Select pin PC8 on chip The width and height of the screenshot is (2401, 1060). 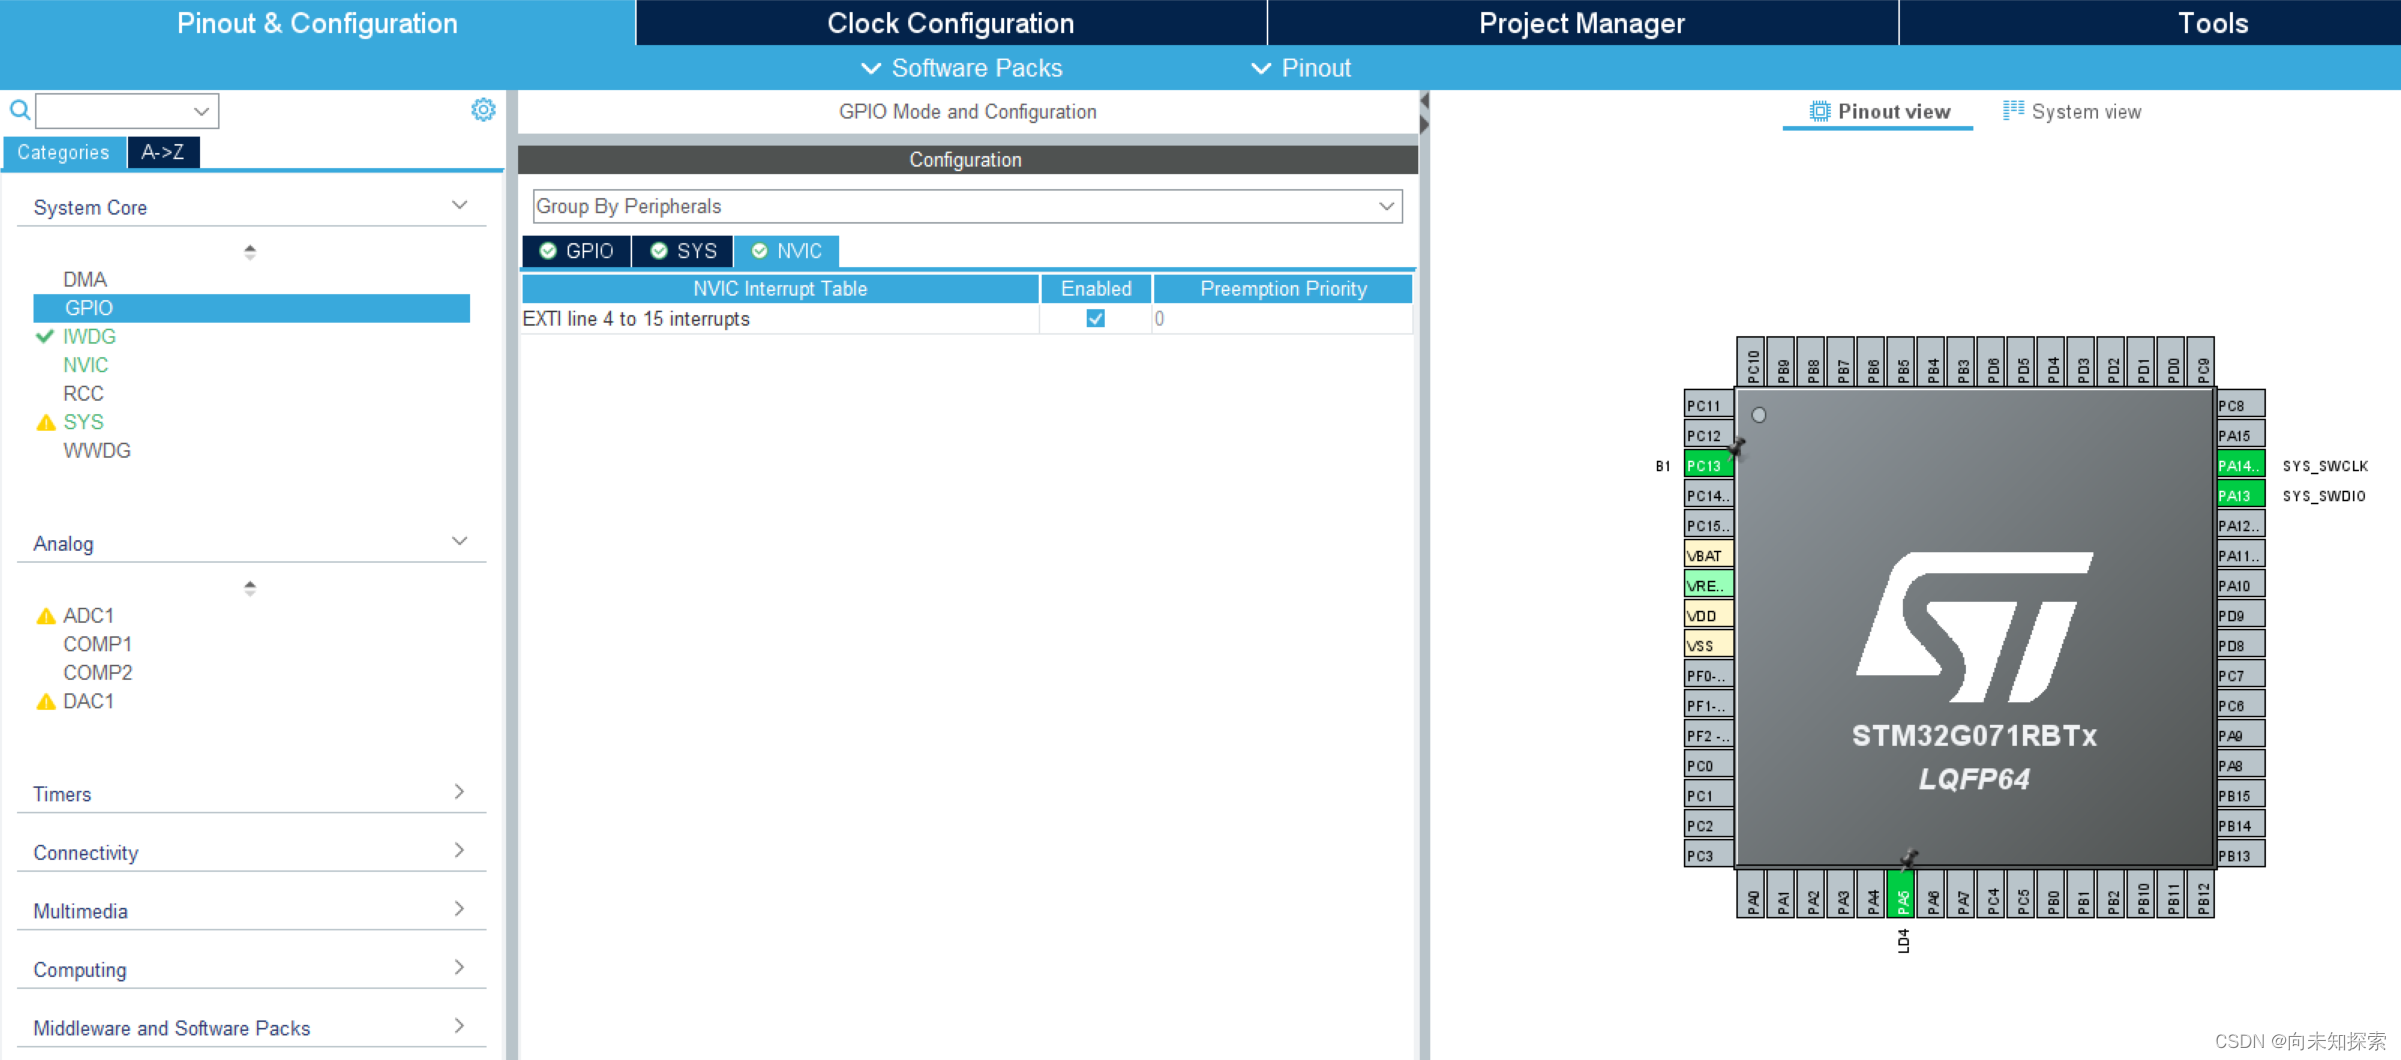tap(2240, 405)
